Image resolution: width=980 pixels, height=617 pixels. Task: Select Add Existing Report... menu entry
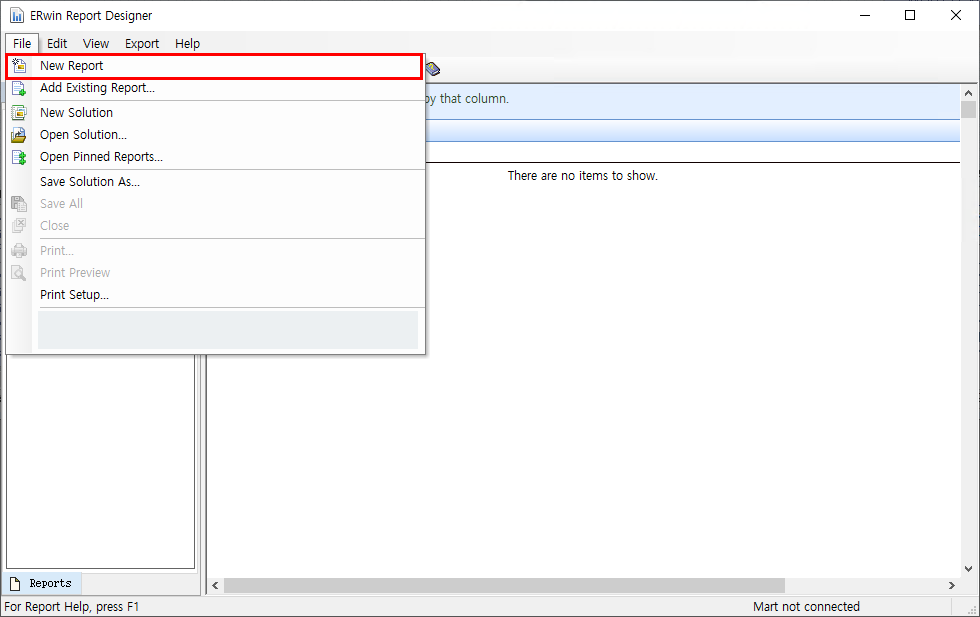(x=215, y=88)
